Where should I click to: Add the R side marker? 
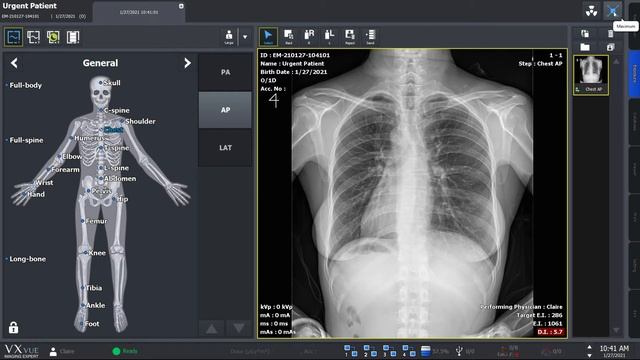coord(309,37)
